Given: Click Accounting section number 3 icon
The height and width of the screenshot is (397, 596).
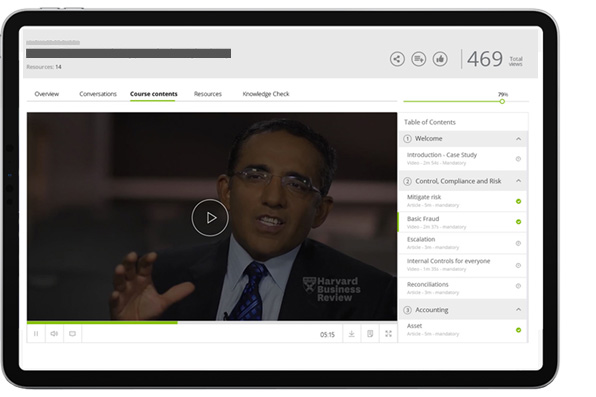Looking at the screenshot, I should coord(407,310).
